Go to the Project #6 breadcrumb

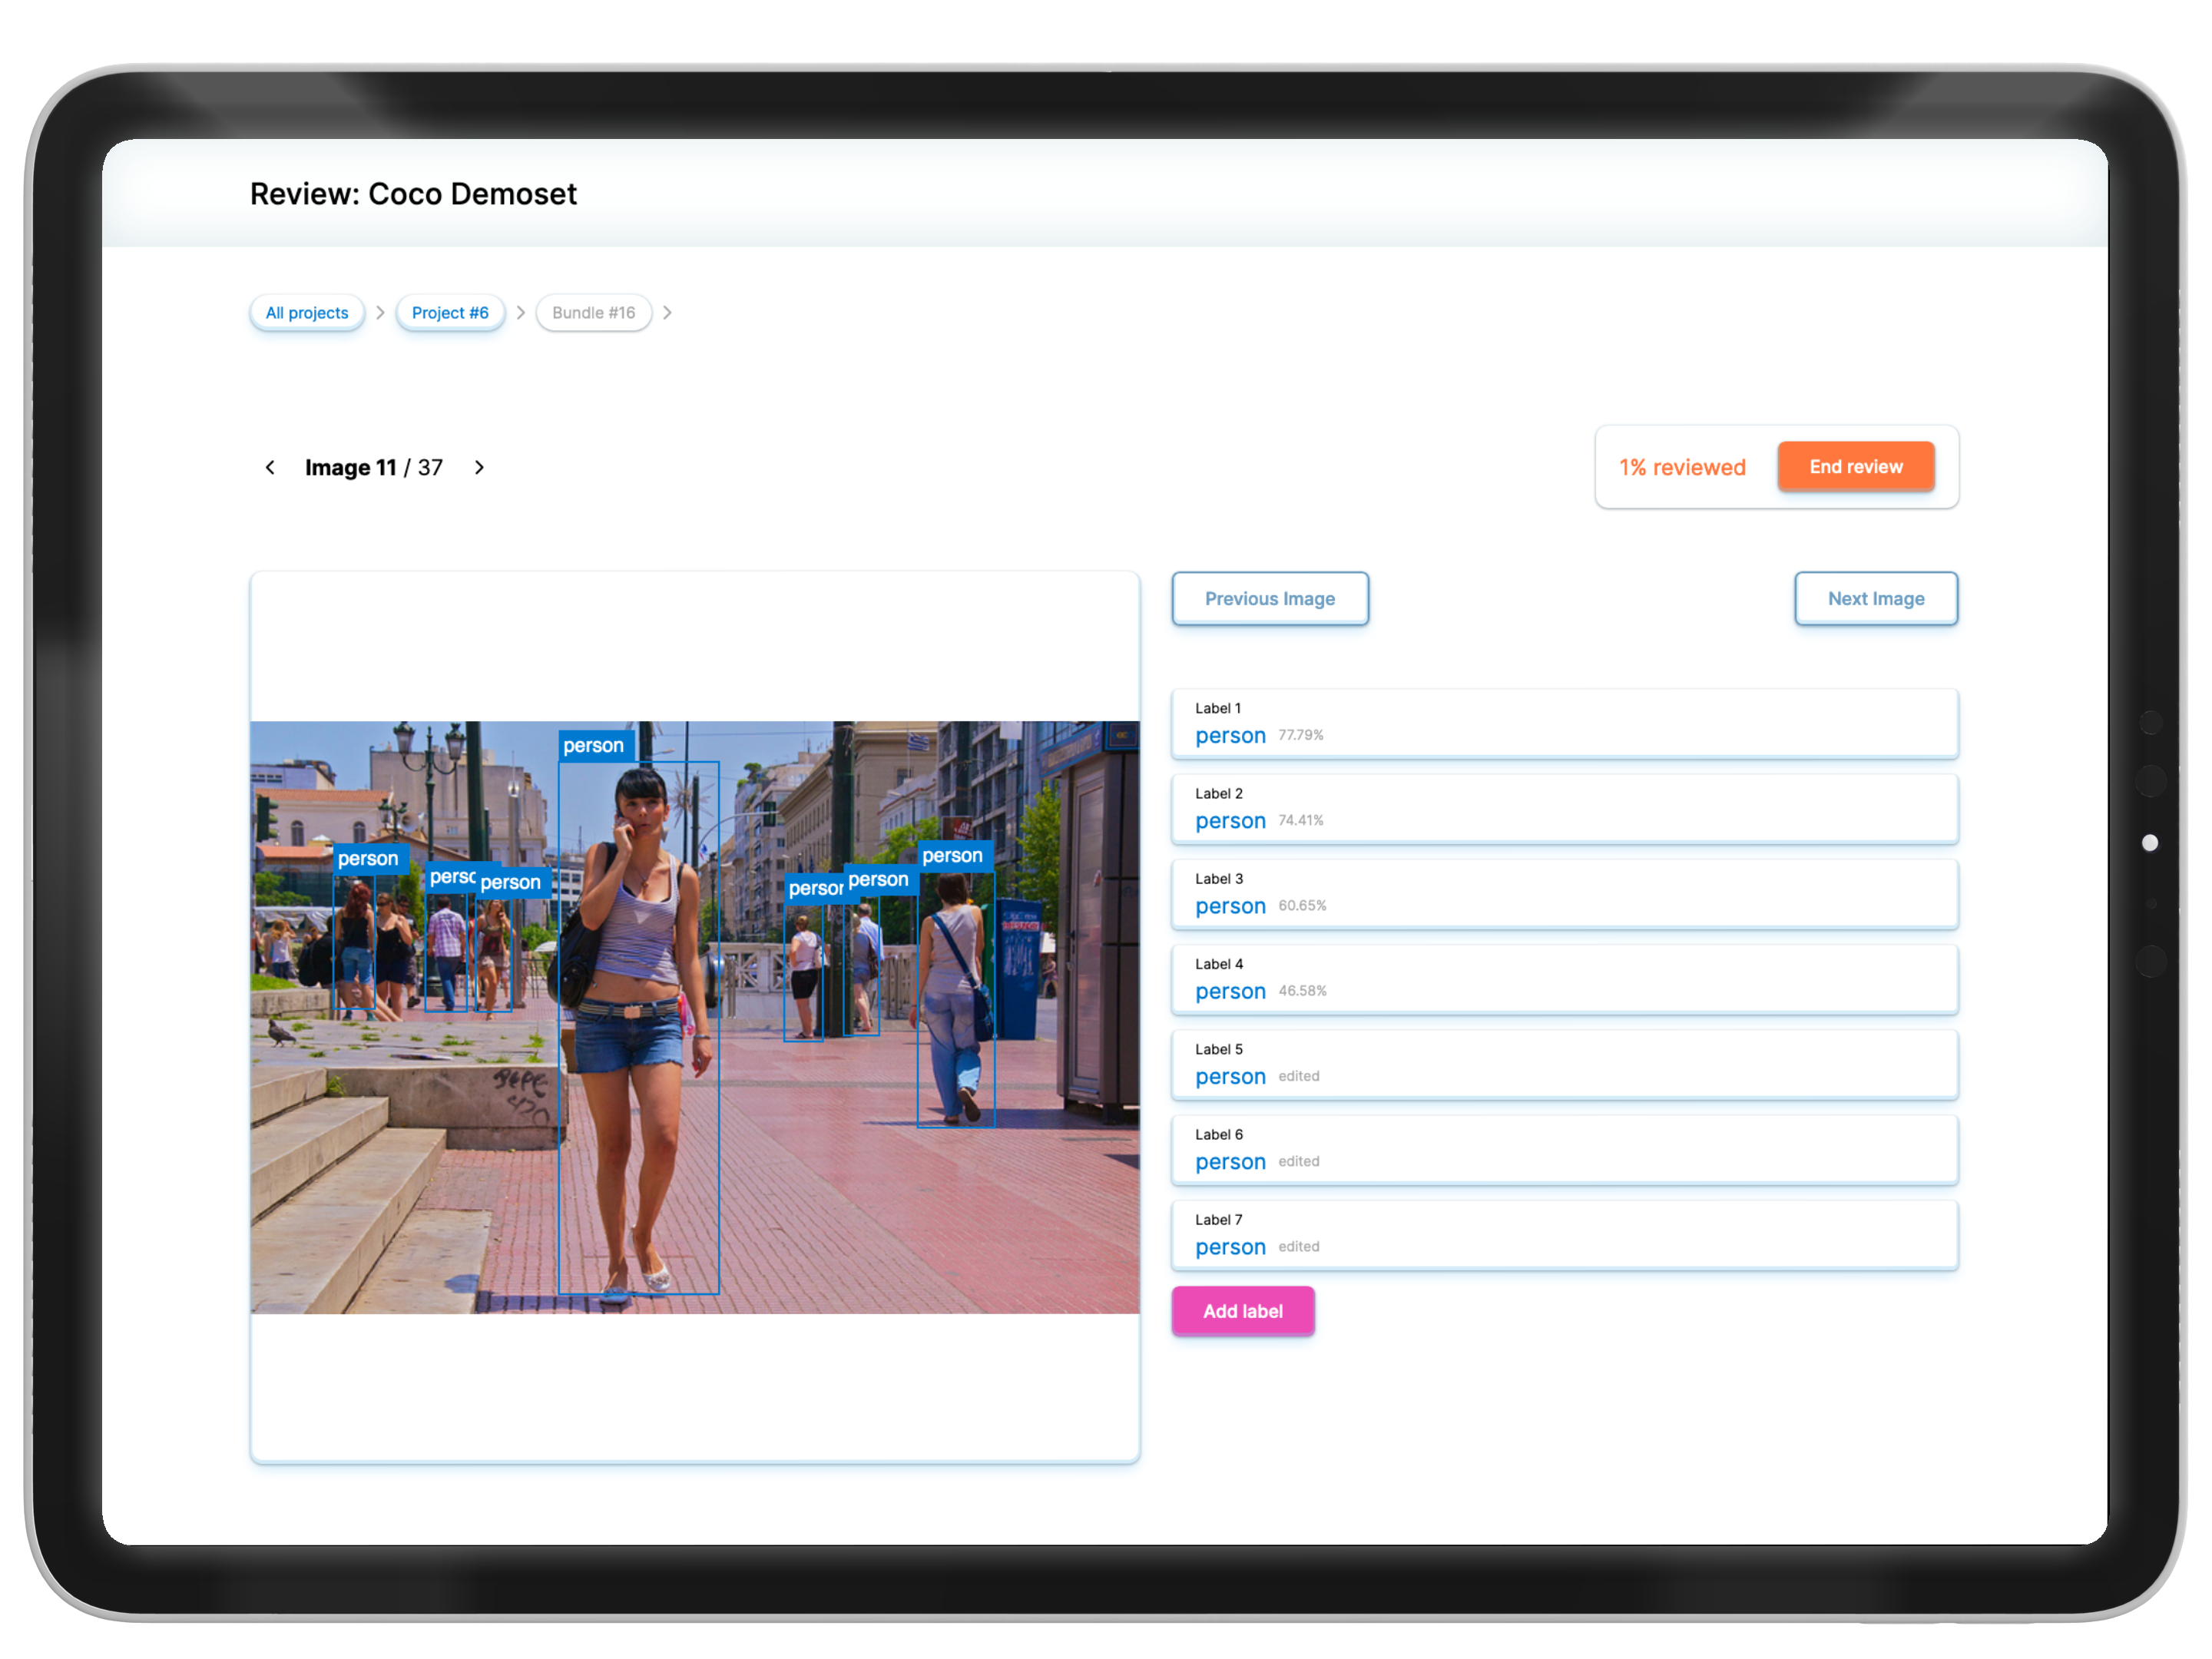pos(450,313)
